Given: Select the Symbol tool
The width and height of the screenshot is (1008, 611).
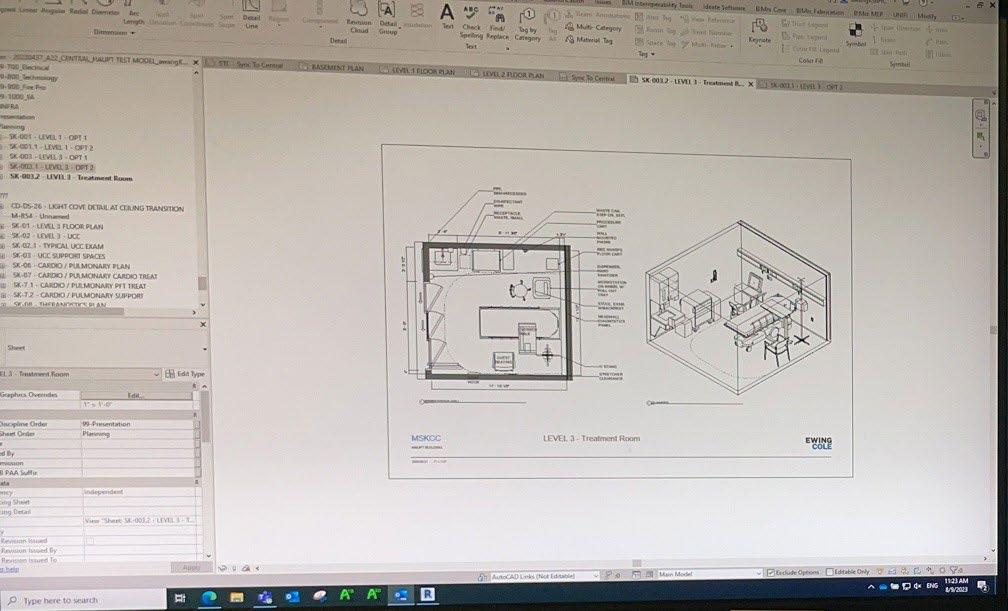Looking at the screenshot, I should 856,35.
